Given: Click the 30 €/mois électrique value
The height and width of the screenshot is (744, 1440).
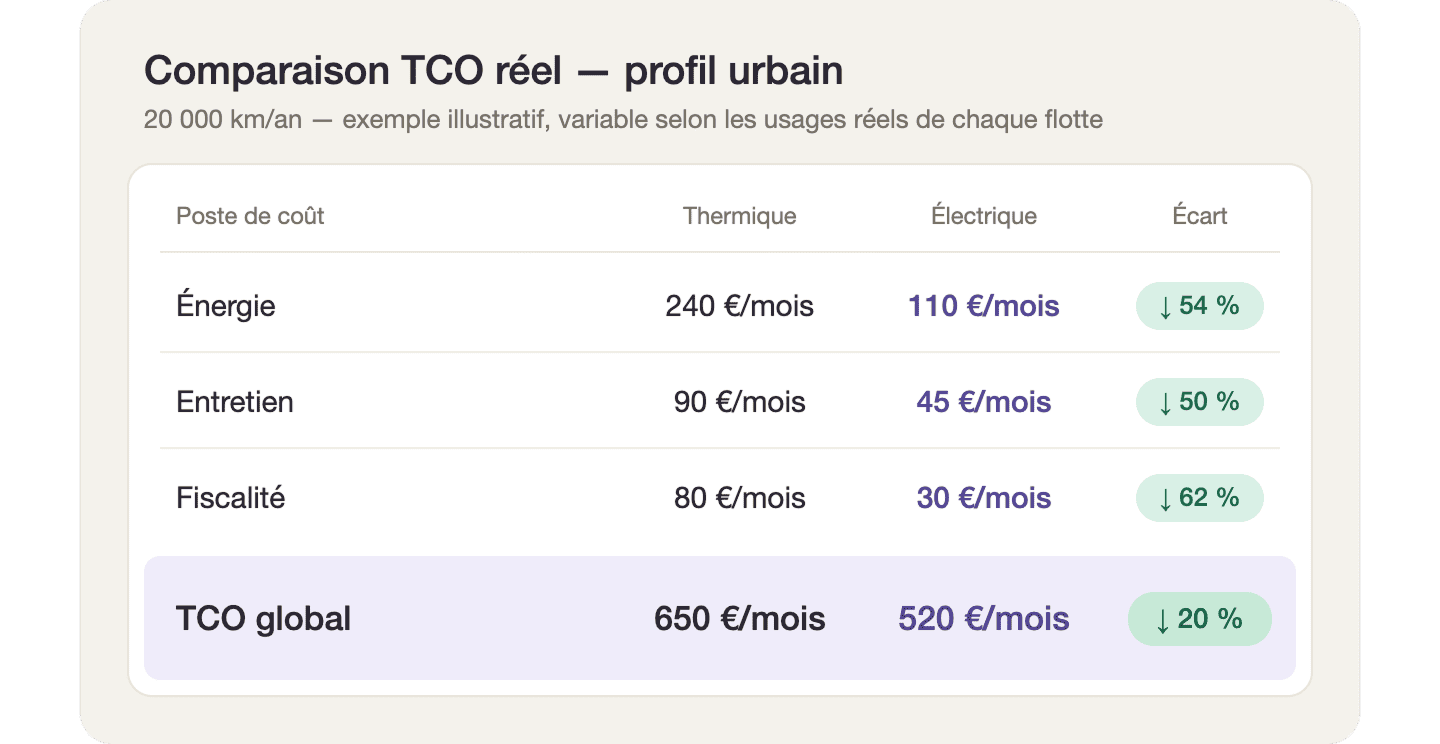Looking at the screenshot, I should 984,498.
